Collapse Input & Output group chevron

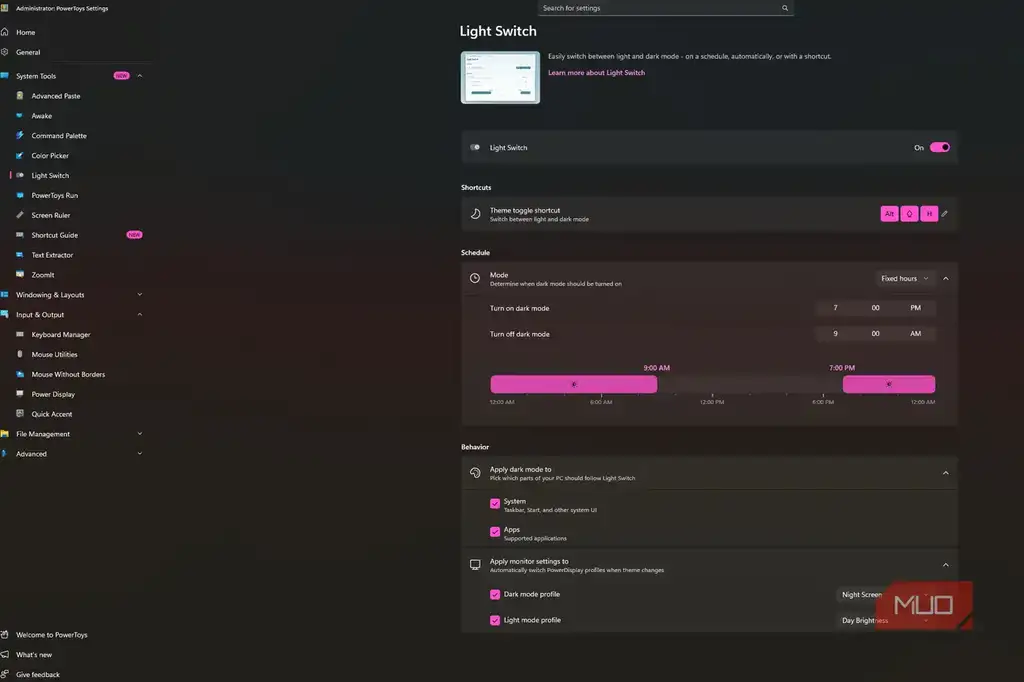tap(140, 314)
